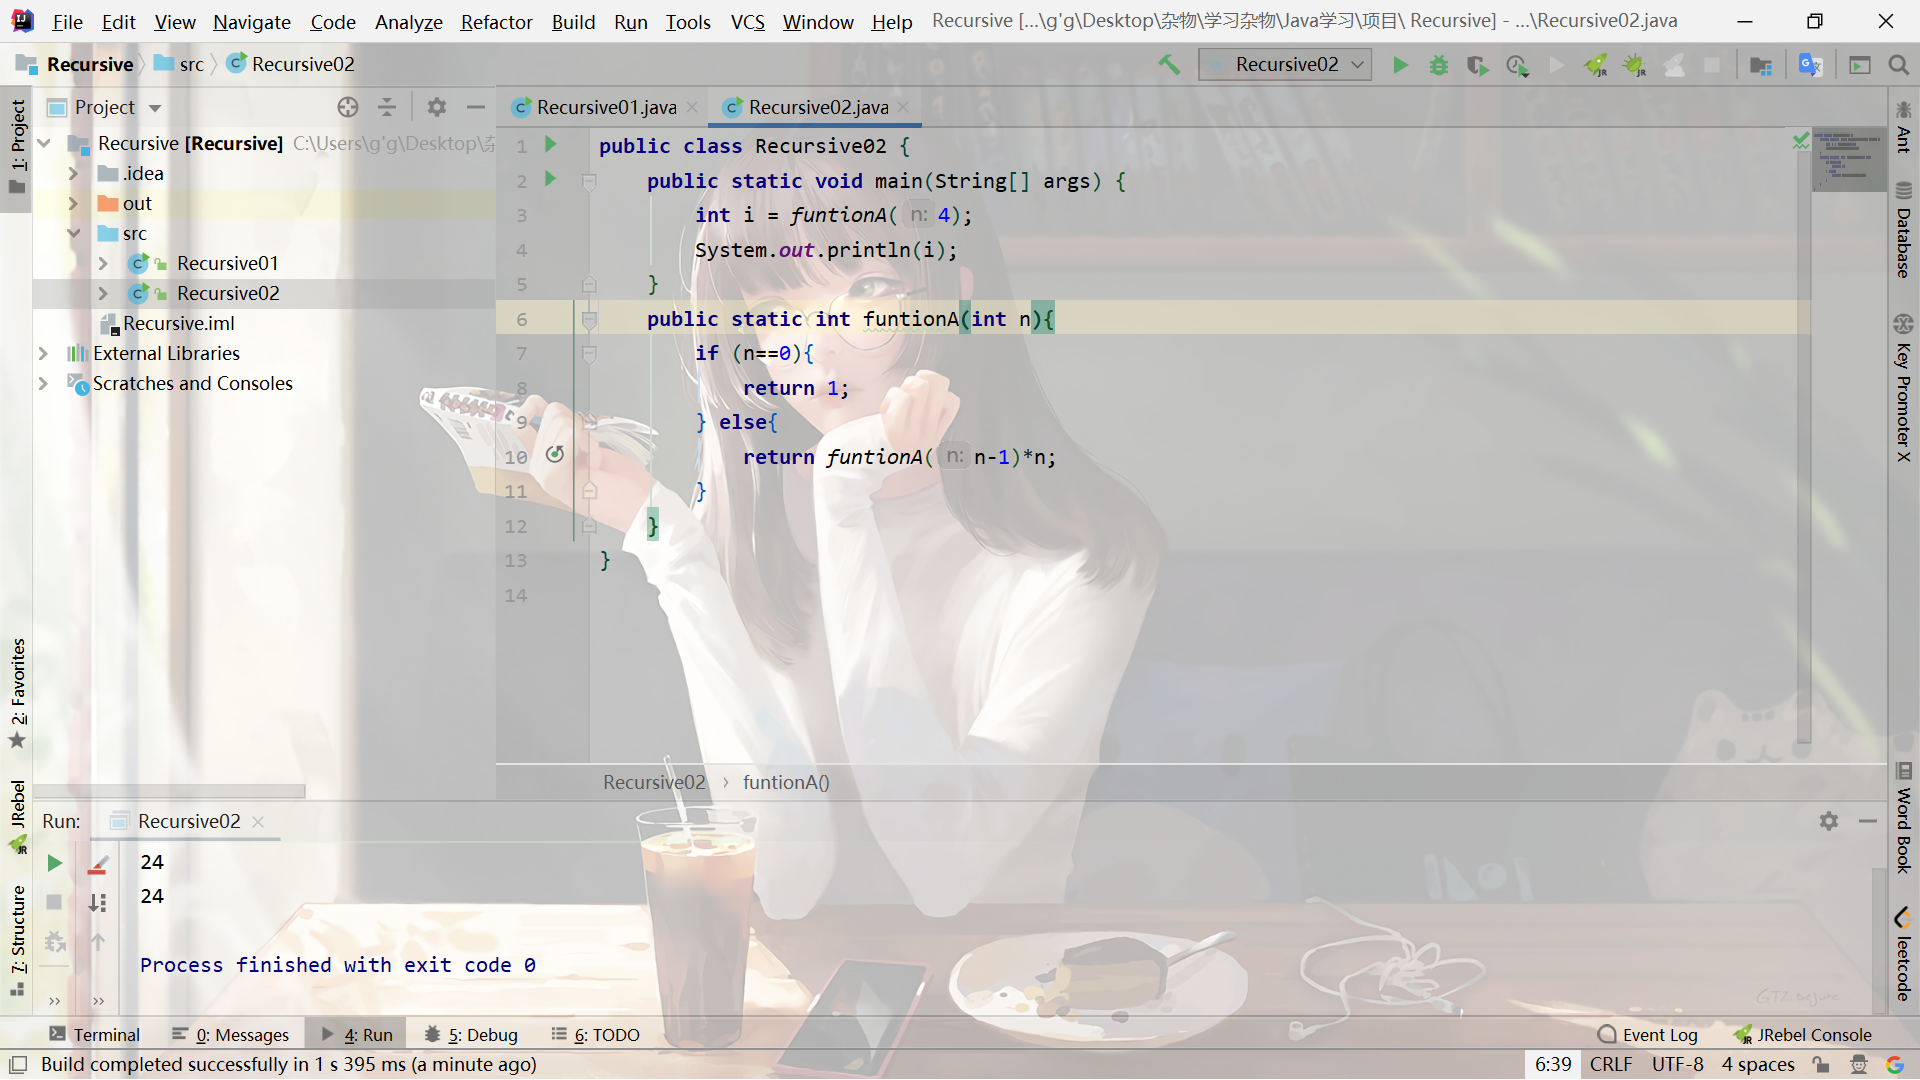Debug with JRebel bug icon
The width and height of the screenshot is (1920, 1080).
pyautogui.click(x=1634, y=65)
